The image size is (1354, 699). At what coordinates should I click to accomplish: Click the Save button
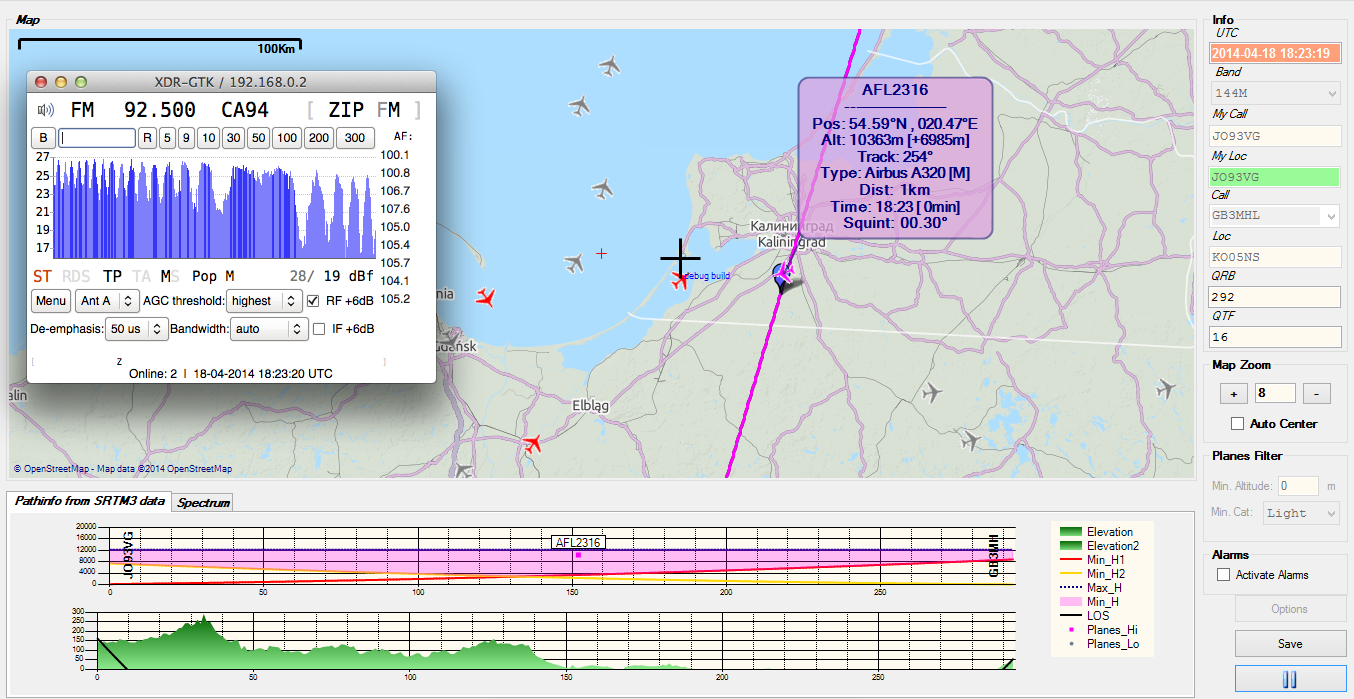tap(1289, 644)
